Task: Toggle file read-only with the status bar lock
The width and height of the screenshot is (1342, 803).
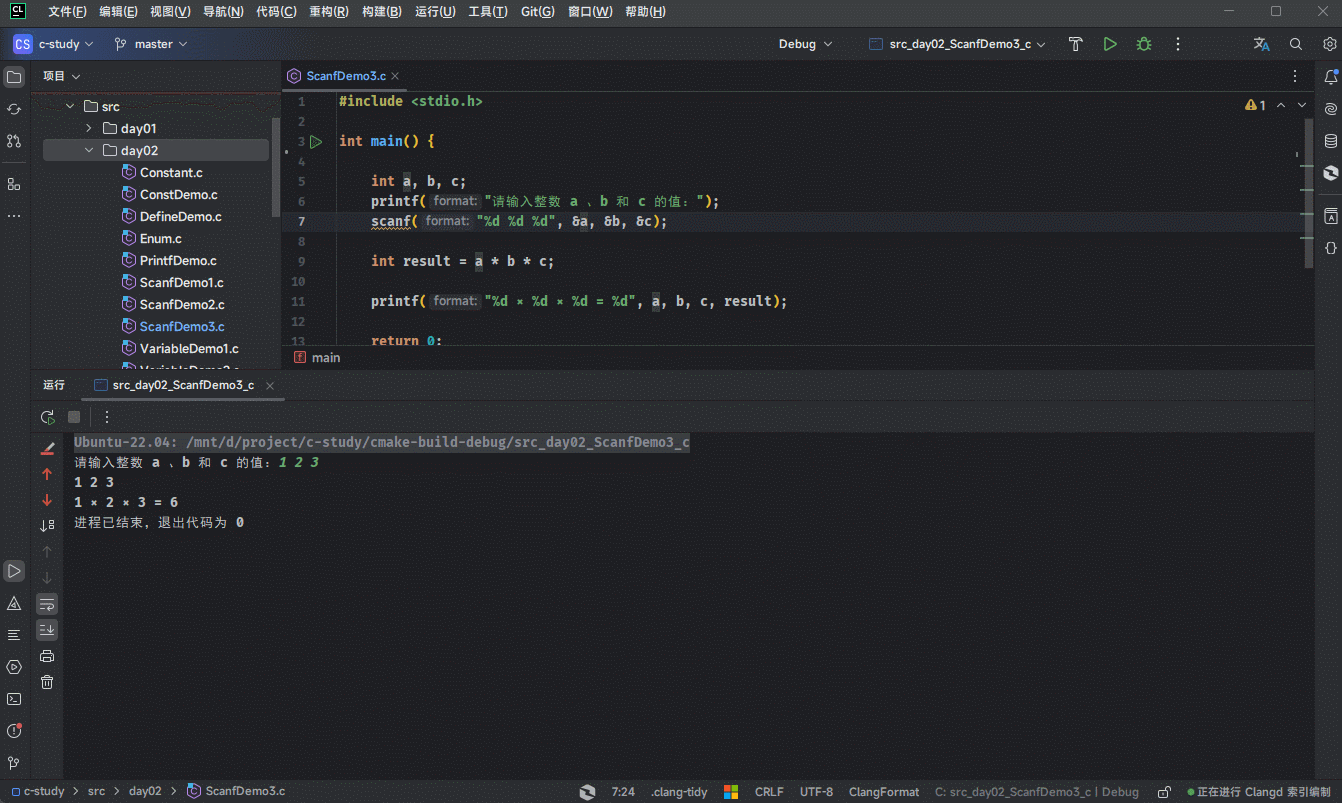Action: [1165, 791]
